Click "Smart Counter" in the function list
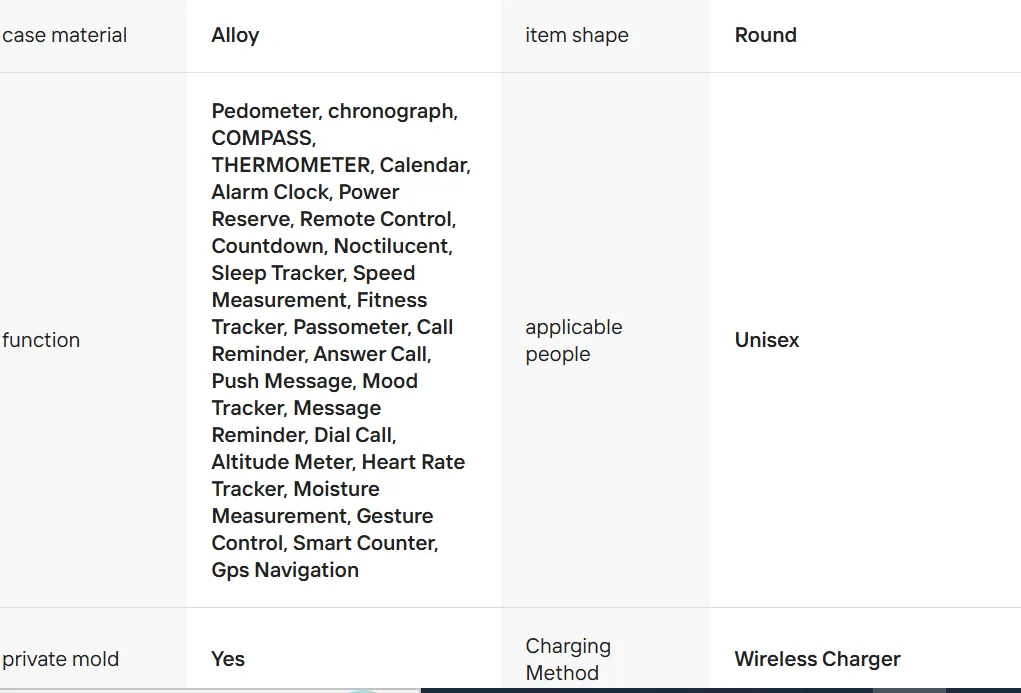 [364, 543]
